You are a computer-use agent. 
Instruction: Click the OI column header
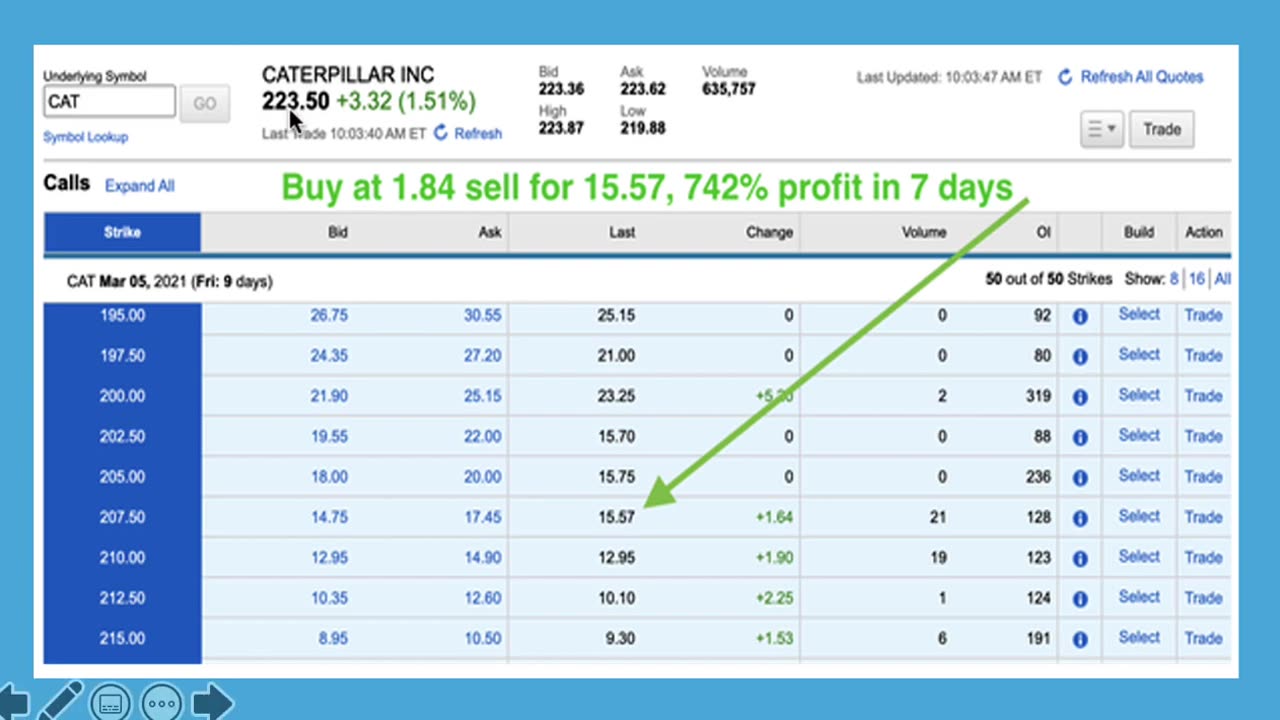pos(1043,232)
